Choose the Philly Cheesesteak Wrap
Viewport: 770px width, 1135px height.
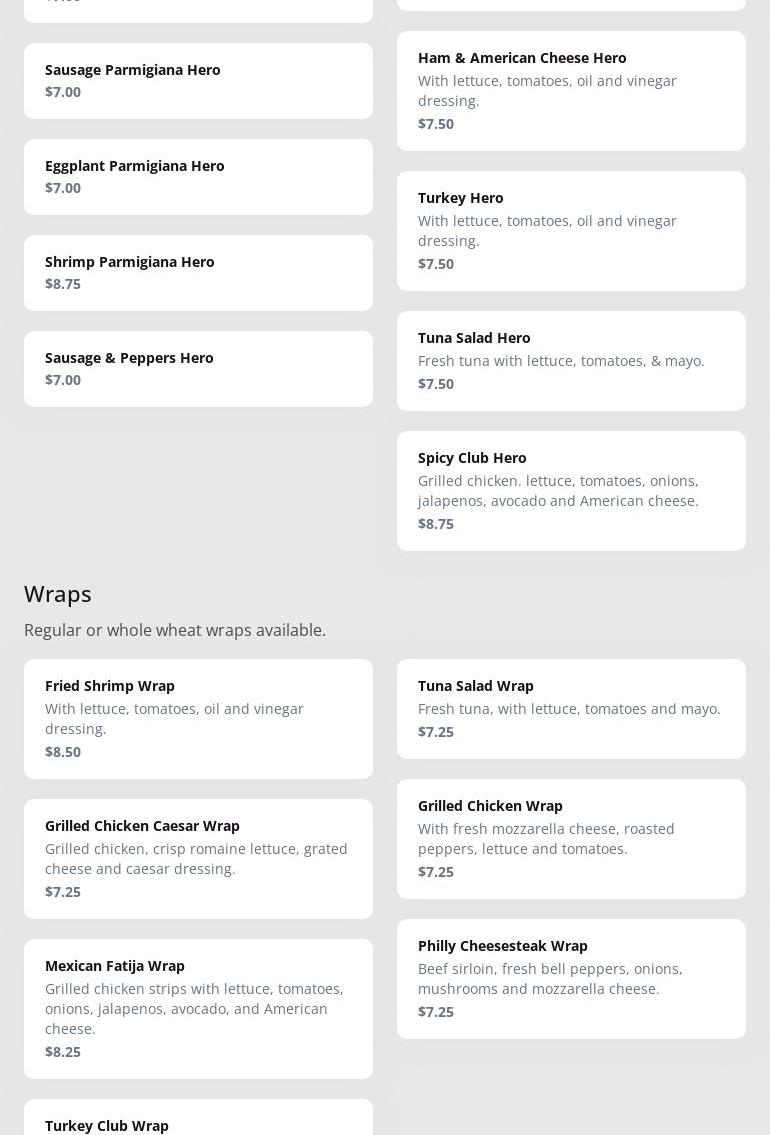pyautogui.click(x=571, y=979)
